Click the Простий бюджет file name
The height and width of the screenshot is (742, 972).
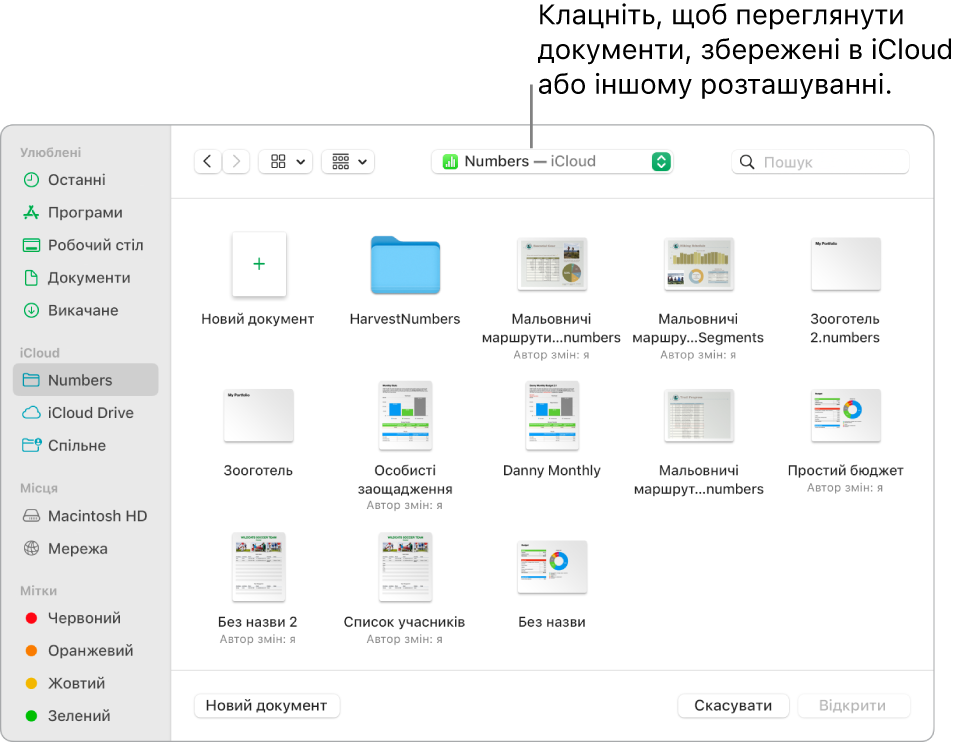(846, 470)
